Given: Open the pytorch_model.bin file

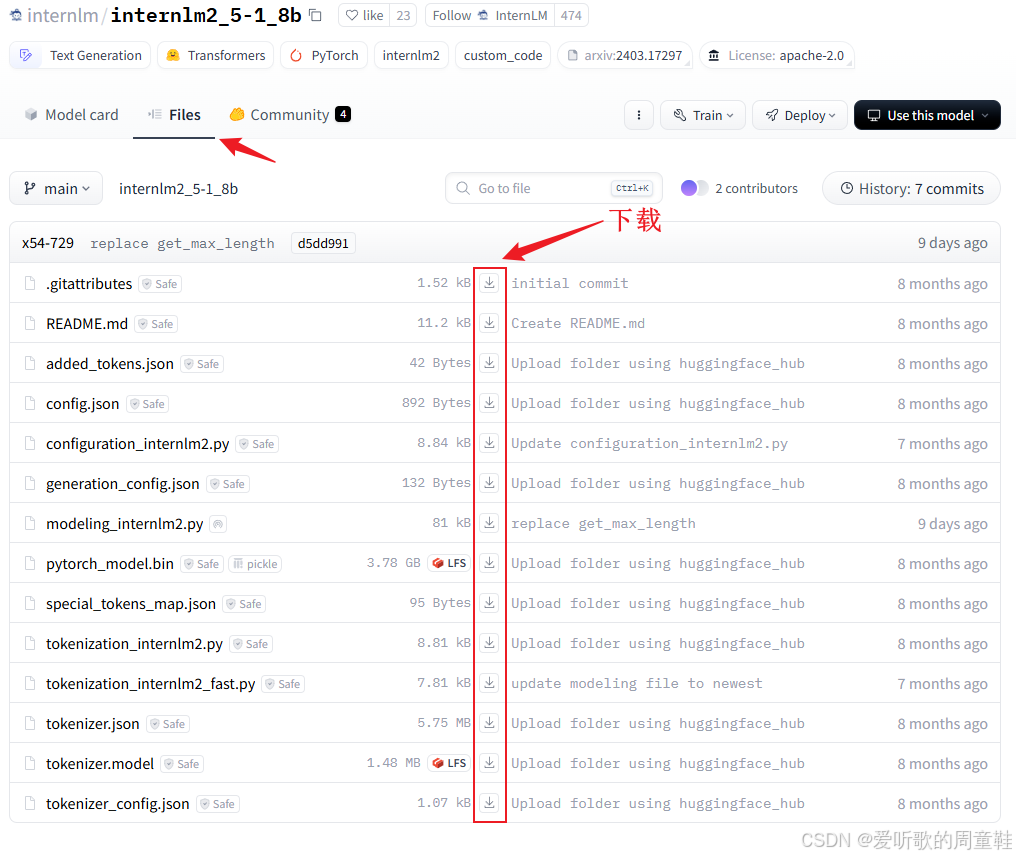Looking at the screenshot, I should pos(110,564).
